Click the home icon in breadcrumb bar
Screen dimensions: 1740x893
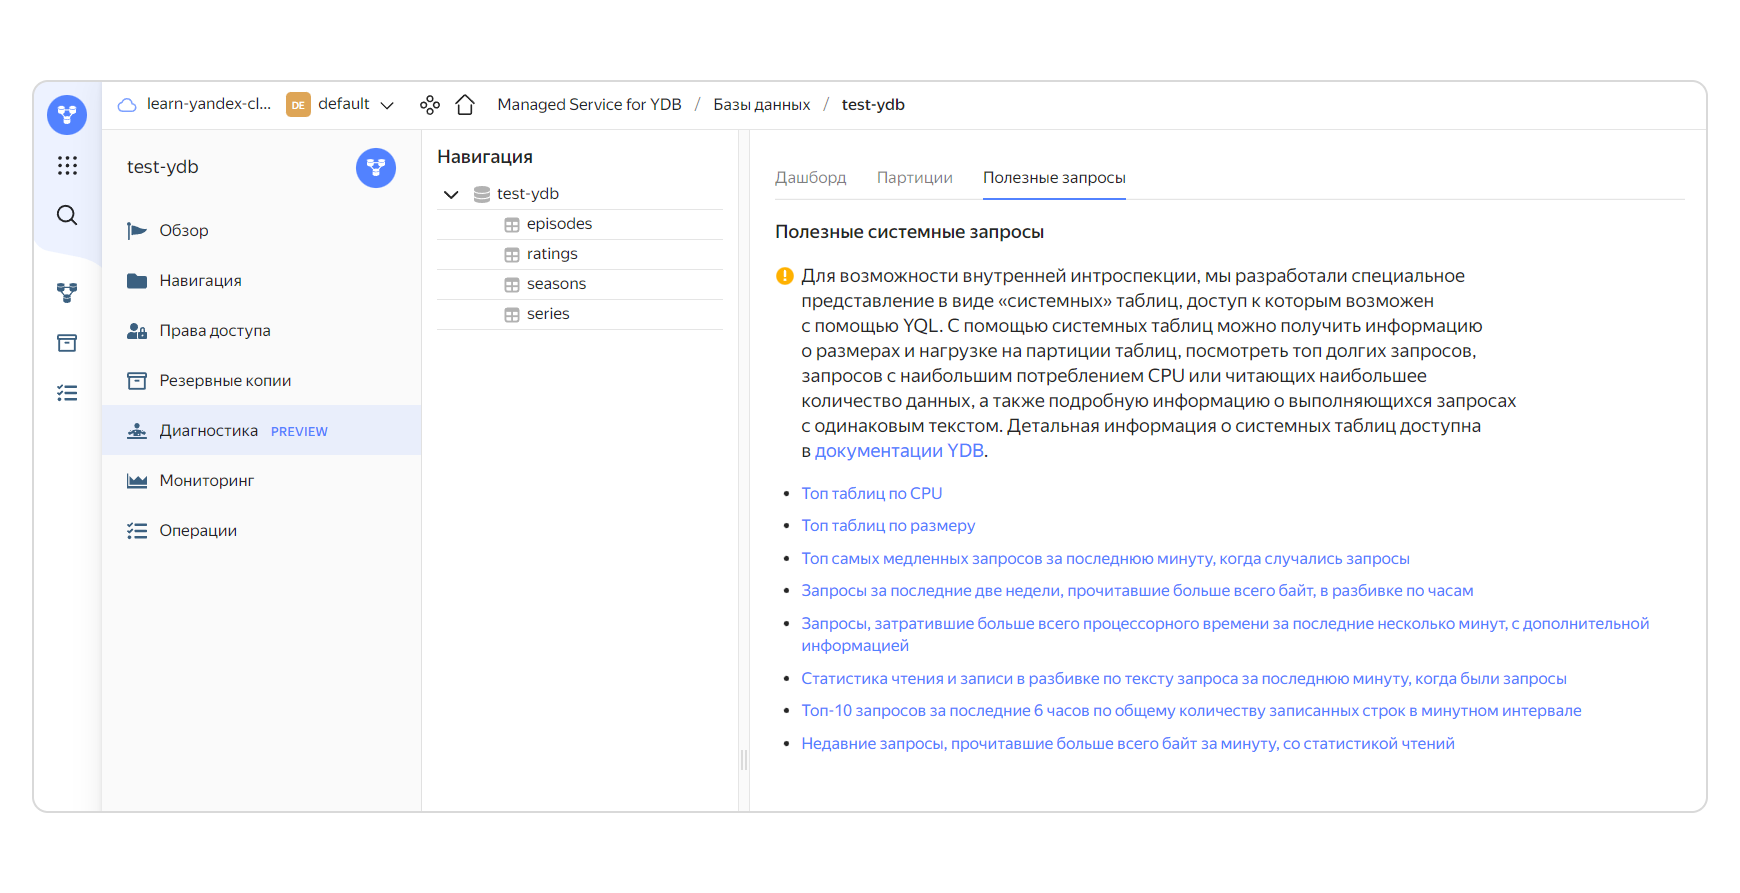[465, 105]
